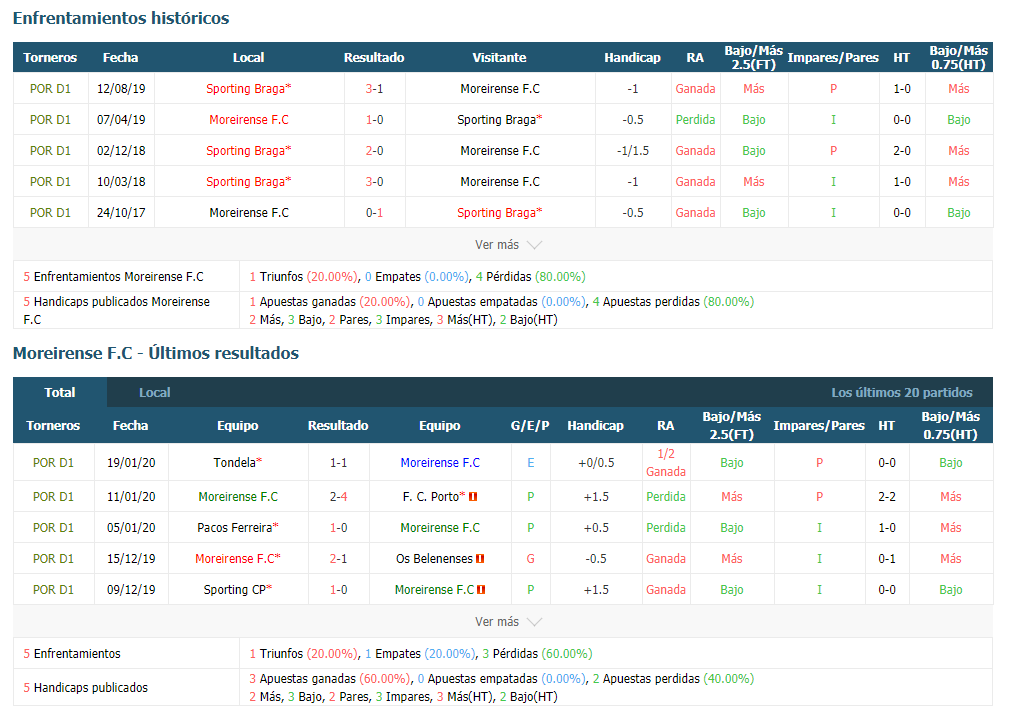Click G result indicator in Belenenses row
The width and height of the screenshot is (1011, 710).
point(531,558)
